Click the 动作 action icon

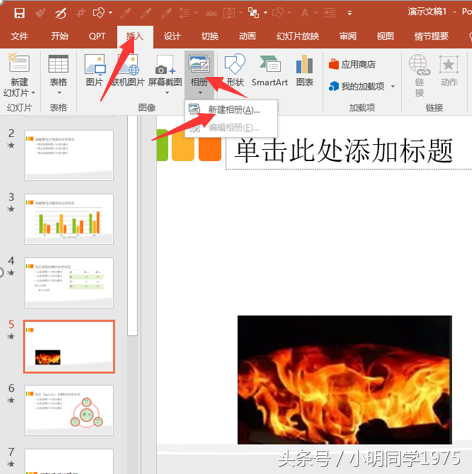pyautogui.click(x=449, y=64)
